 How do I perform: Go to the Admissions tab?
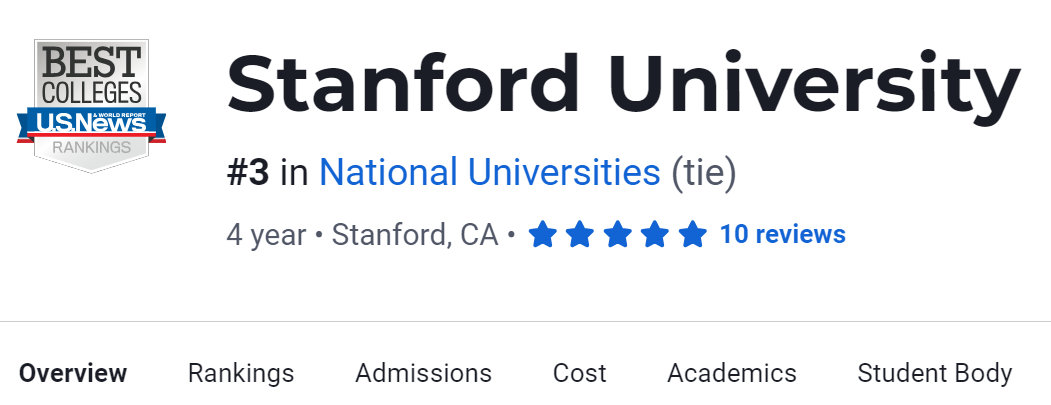(x=423, y=374)
